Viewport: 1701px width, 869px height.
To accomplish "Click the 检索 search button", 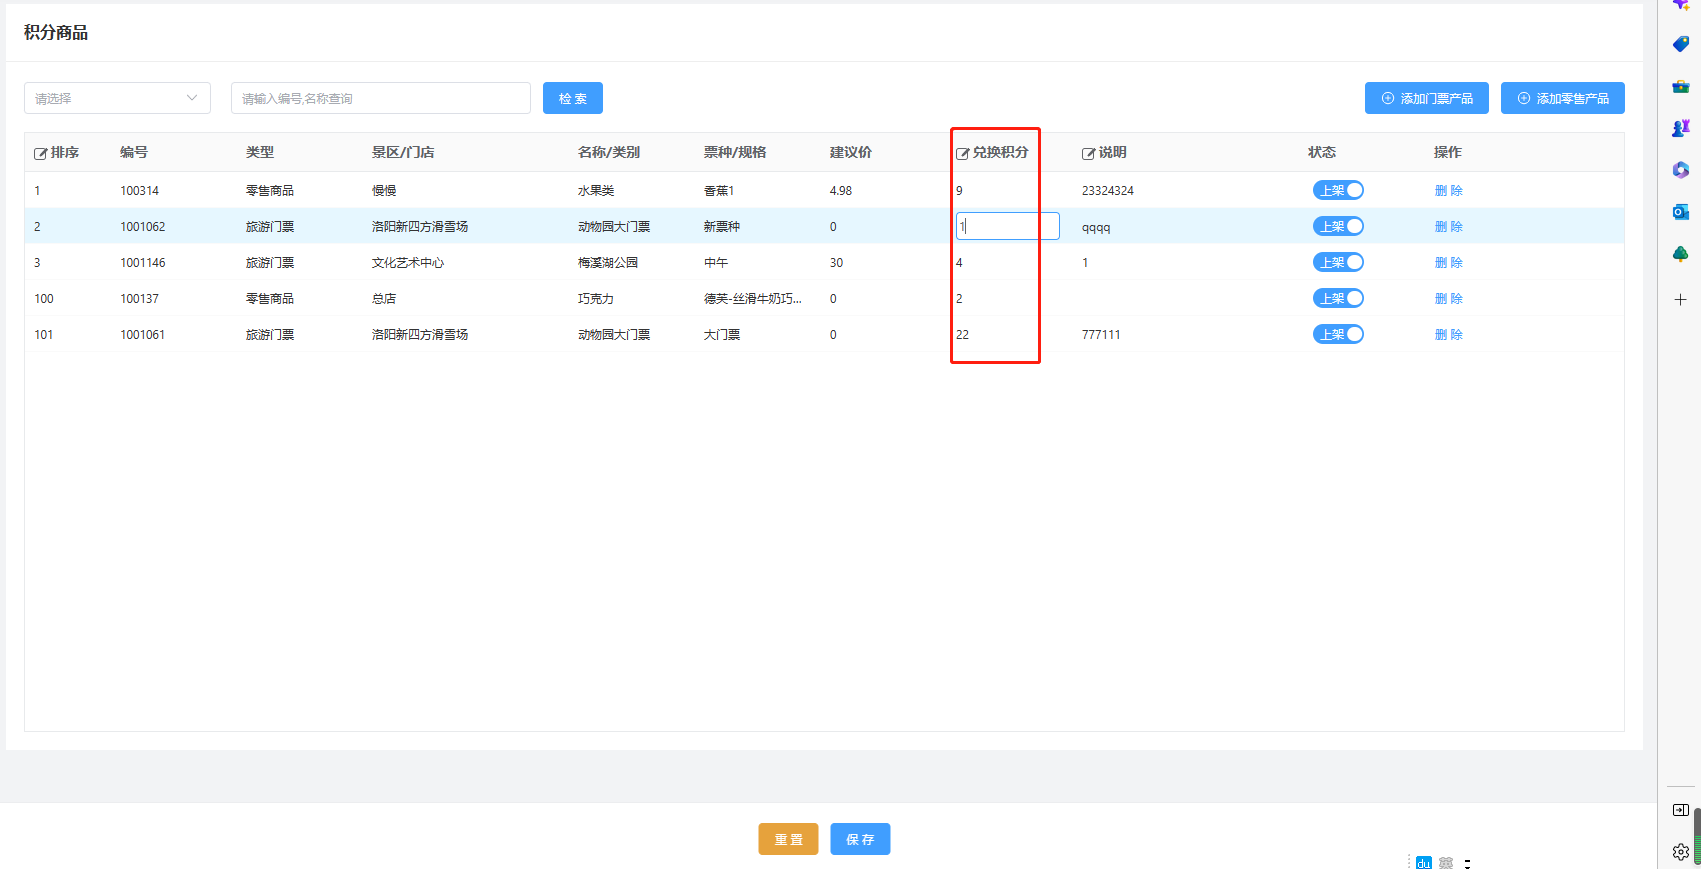I will 572,98.
